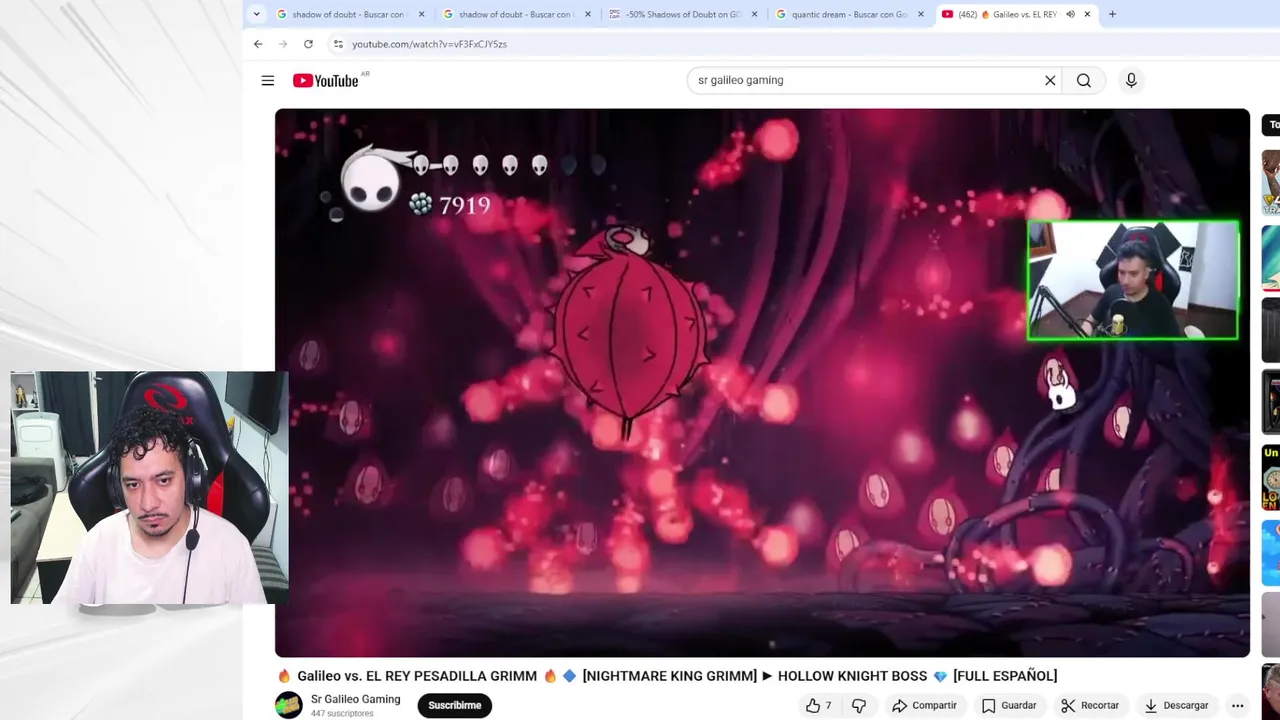The width and height of the screenshot is (1280, 720).
Task: Open Sr Galileo Gaming channel avatar
Action: 289,705
